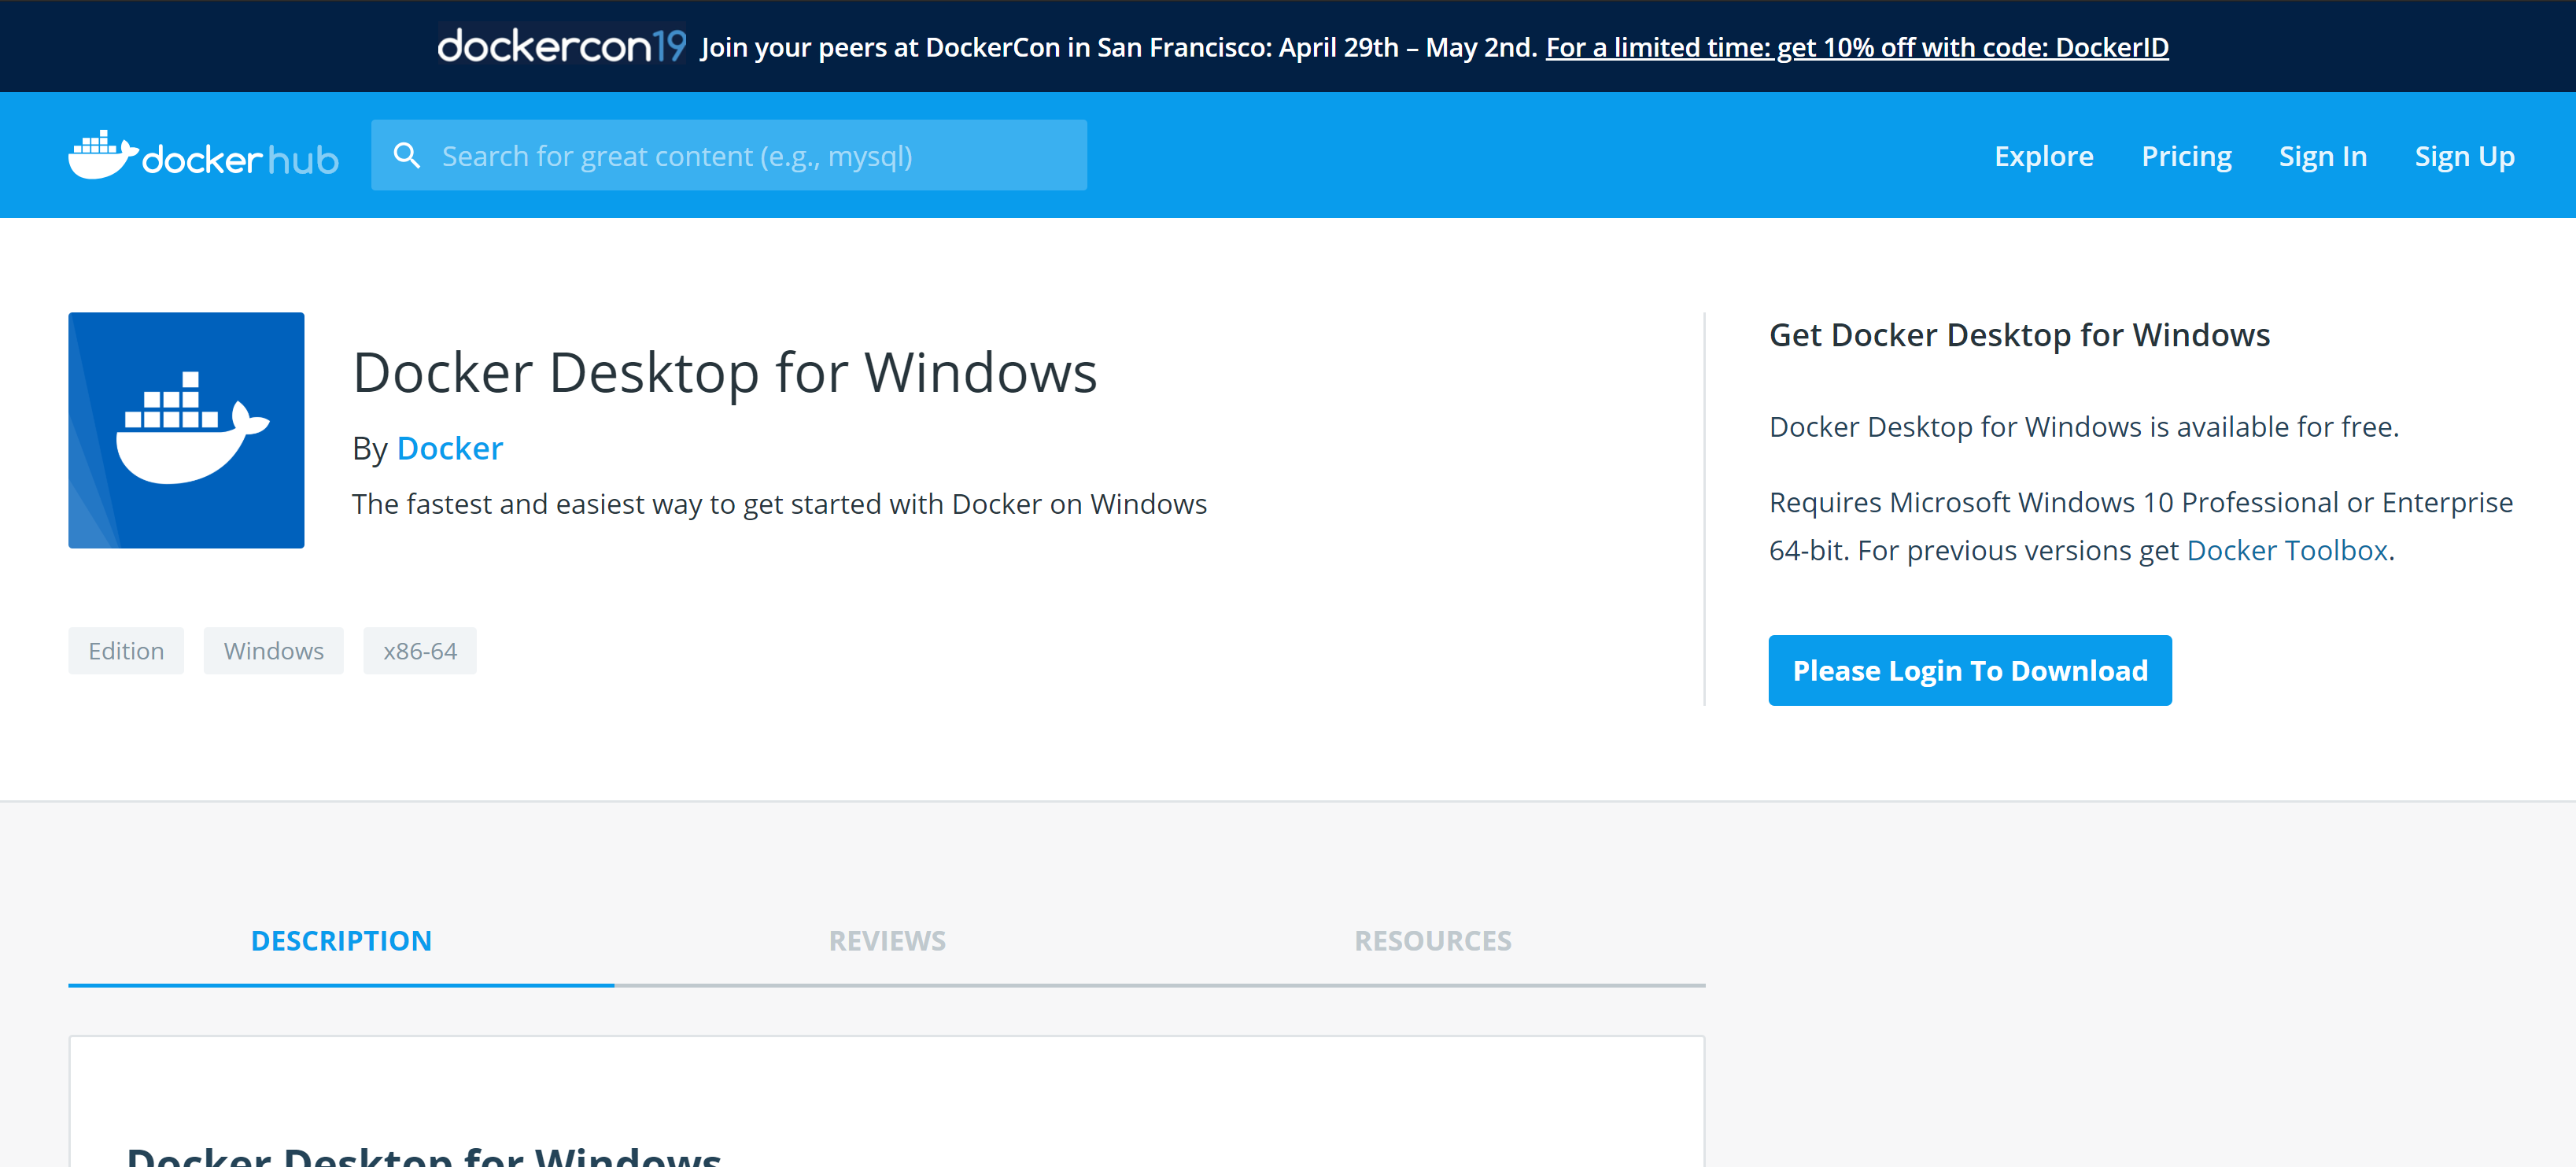Click the Docker Desktop product logo image
The width and height of the screenshot is (2576, 1167).
tap(186, 430)
